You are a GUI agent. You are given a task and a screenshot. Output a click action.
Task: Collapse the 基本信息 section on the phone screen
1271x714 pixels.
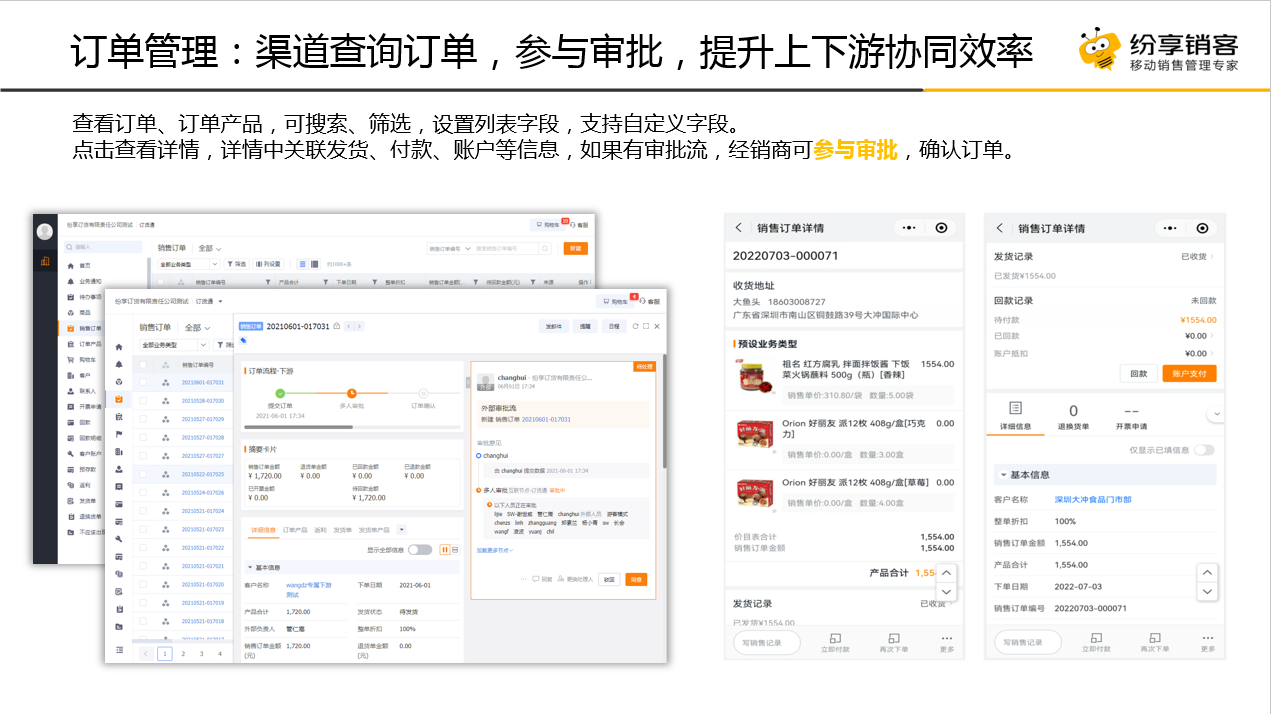(1002, 475)
